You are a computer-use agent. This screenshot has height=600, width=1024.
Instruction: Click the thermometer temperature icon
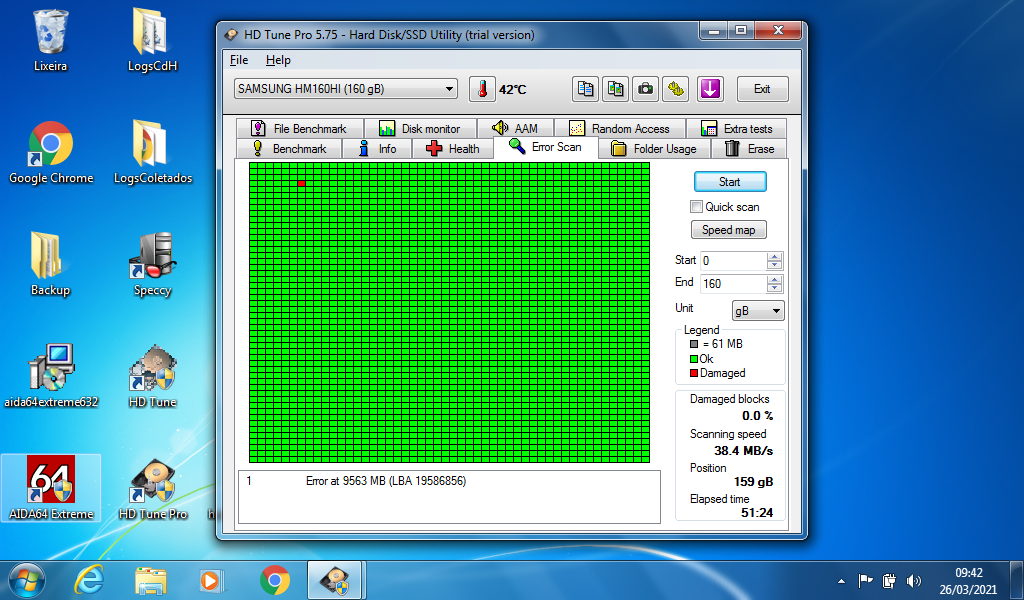click(x=482, y=89)
